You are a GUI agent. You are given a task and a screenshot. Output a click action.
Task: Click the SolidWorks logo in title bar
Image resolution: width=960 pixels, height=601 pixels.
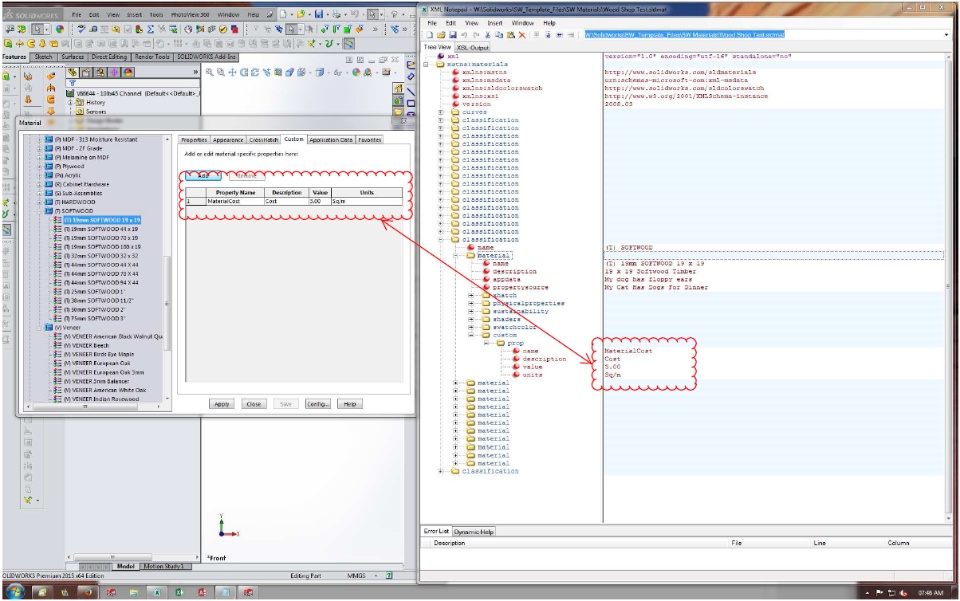tap(33, 14)
